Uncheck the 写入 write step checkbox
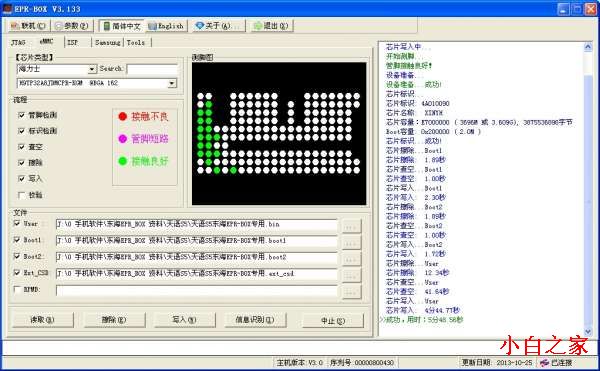The height and width of the screenshot is (371, 600). 22,179
